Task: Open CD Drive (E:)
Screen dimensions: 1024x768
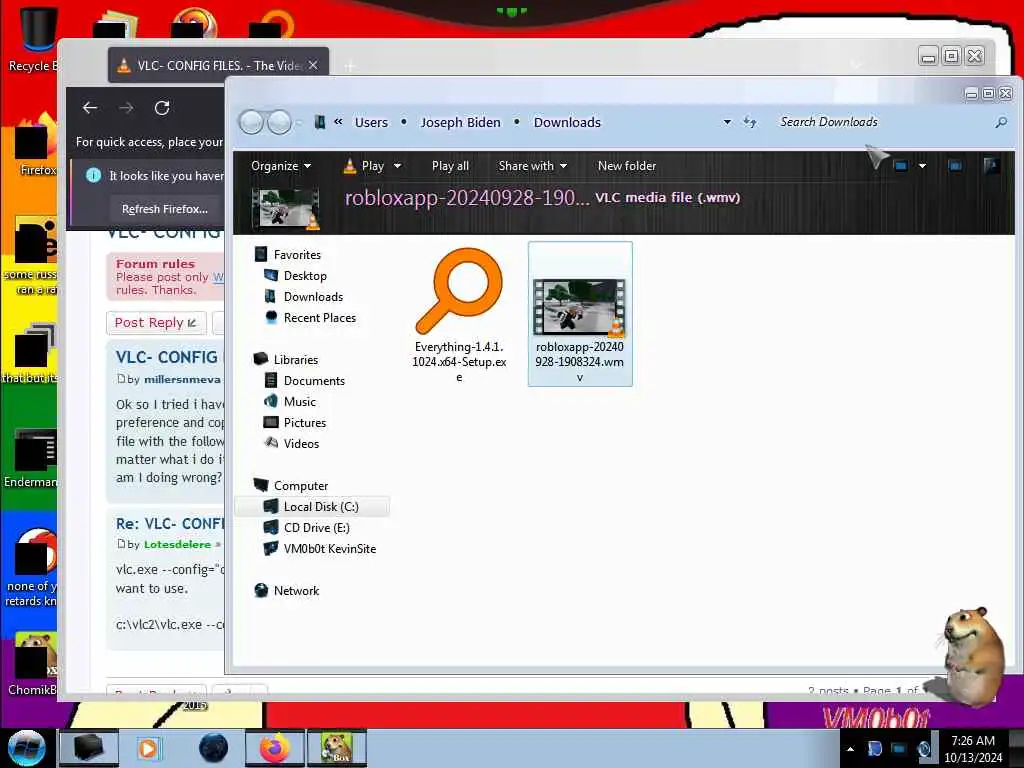Action: pos(316,528)
